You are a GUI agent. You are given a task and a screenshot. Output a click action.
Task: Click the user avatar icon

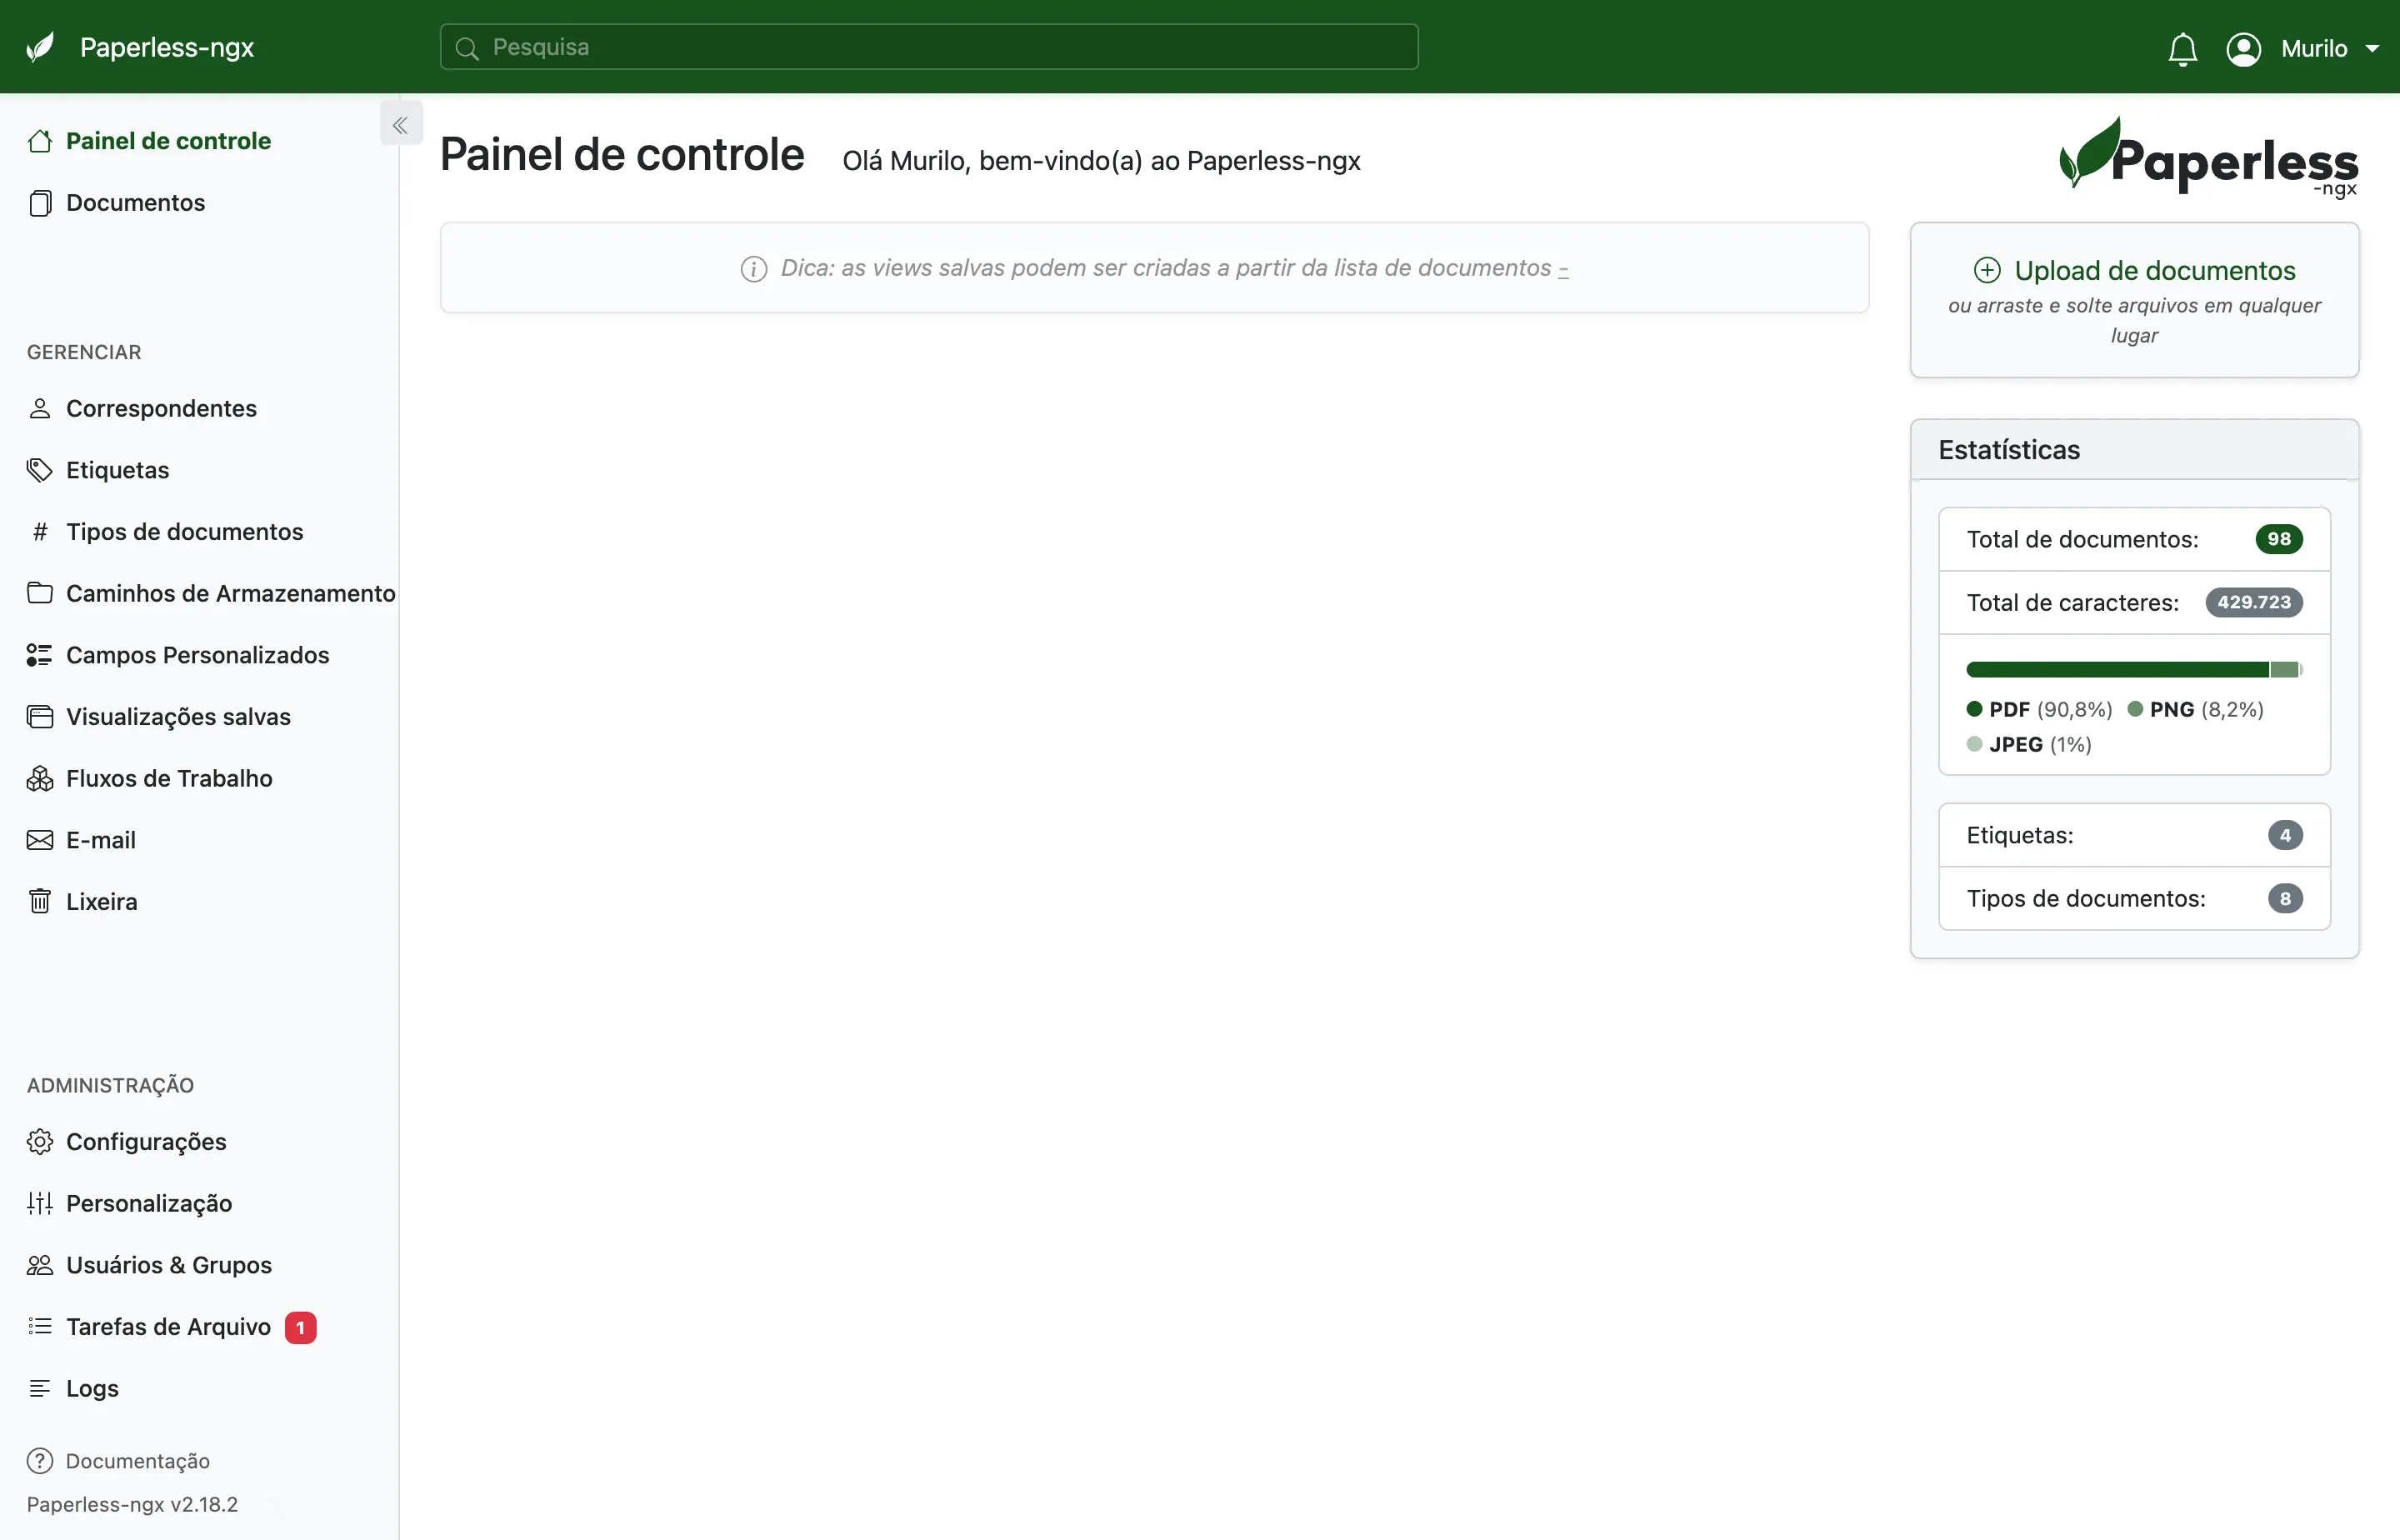[2243, 48]
